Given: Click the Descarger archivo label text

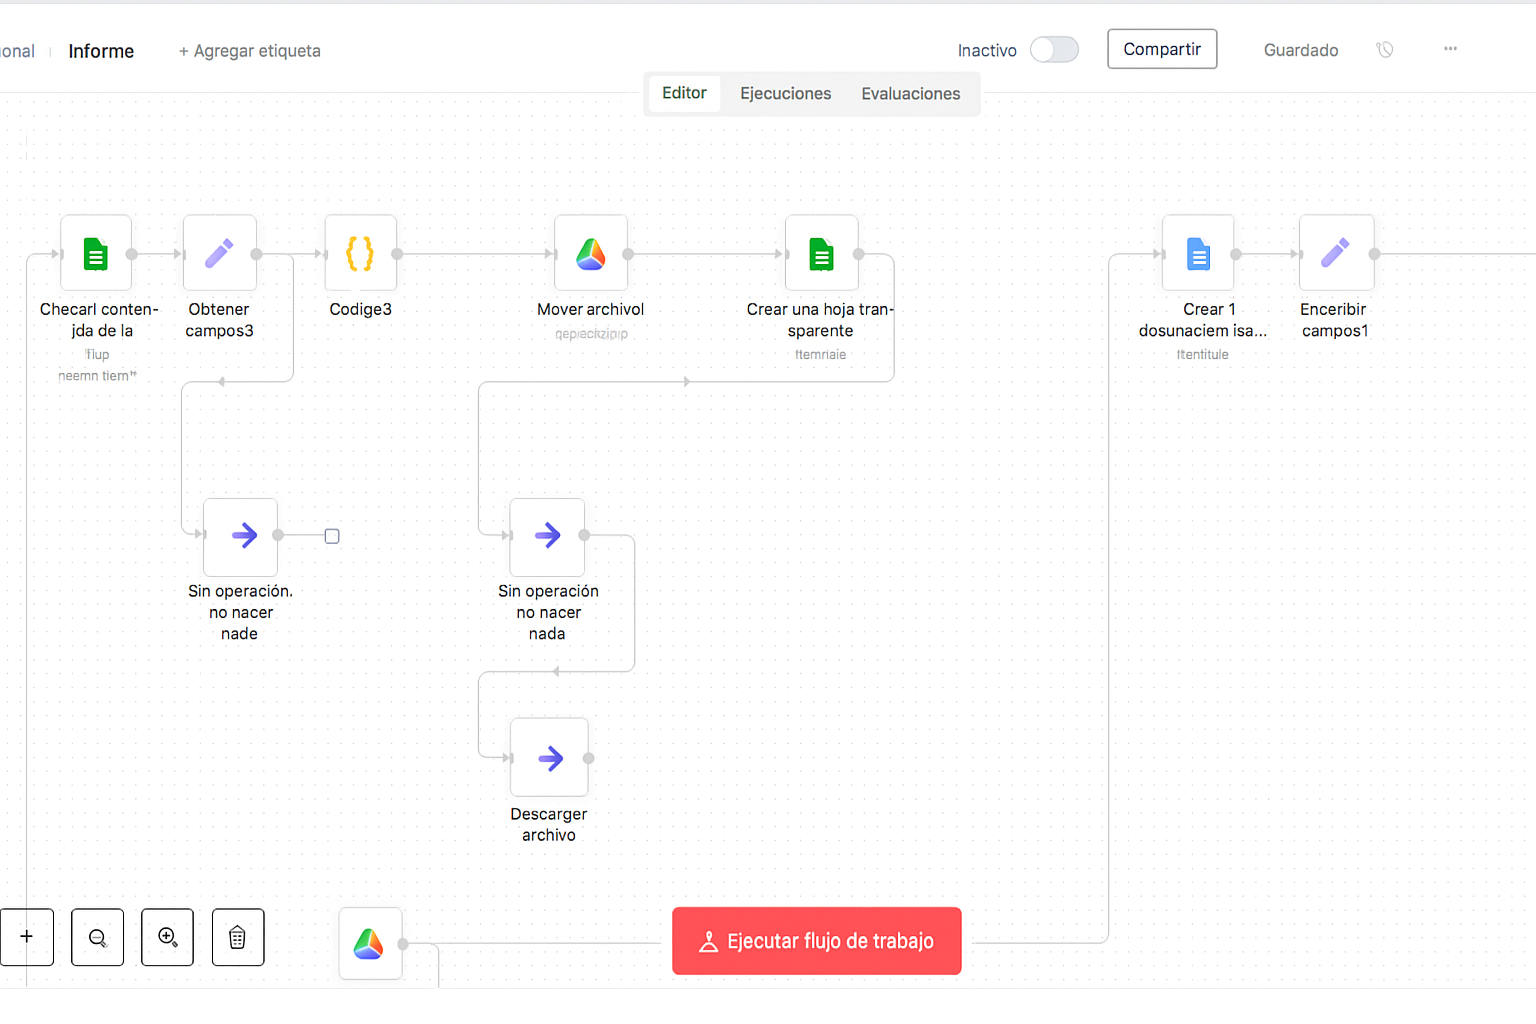Looking at the screenshot, I should tap(549, 825).
